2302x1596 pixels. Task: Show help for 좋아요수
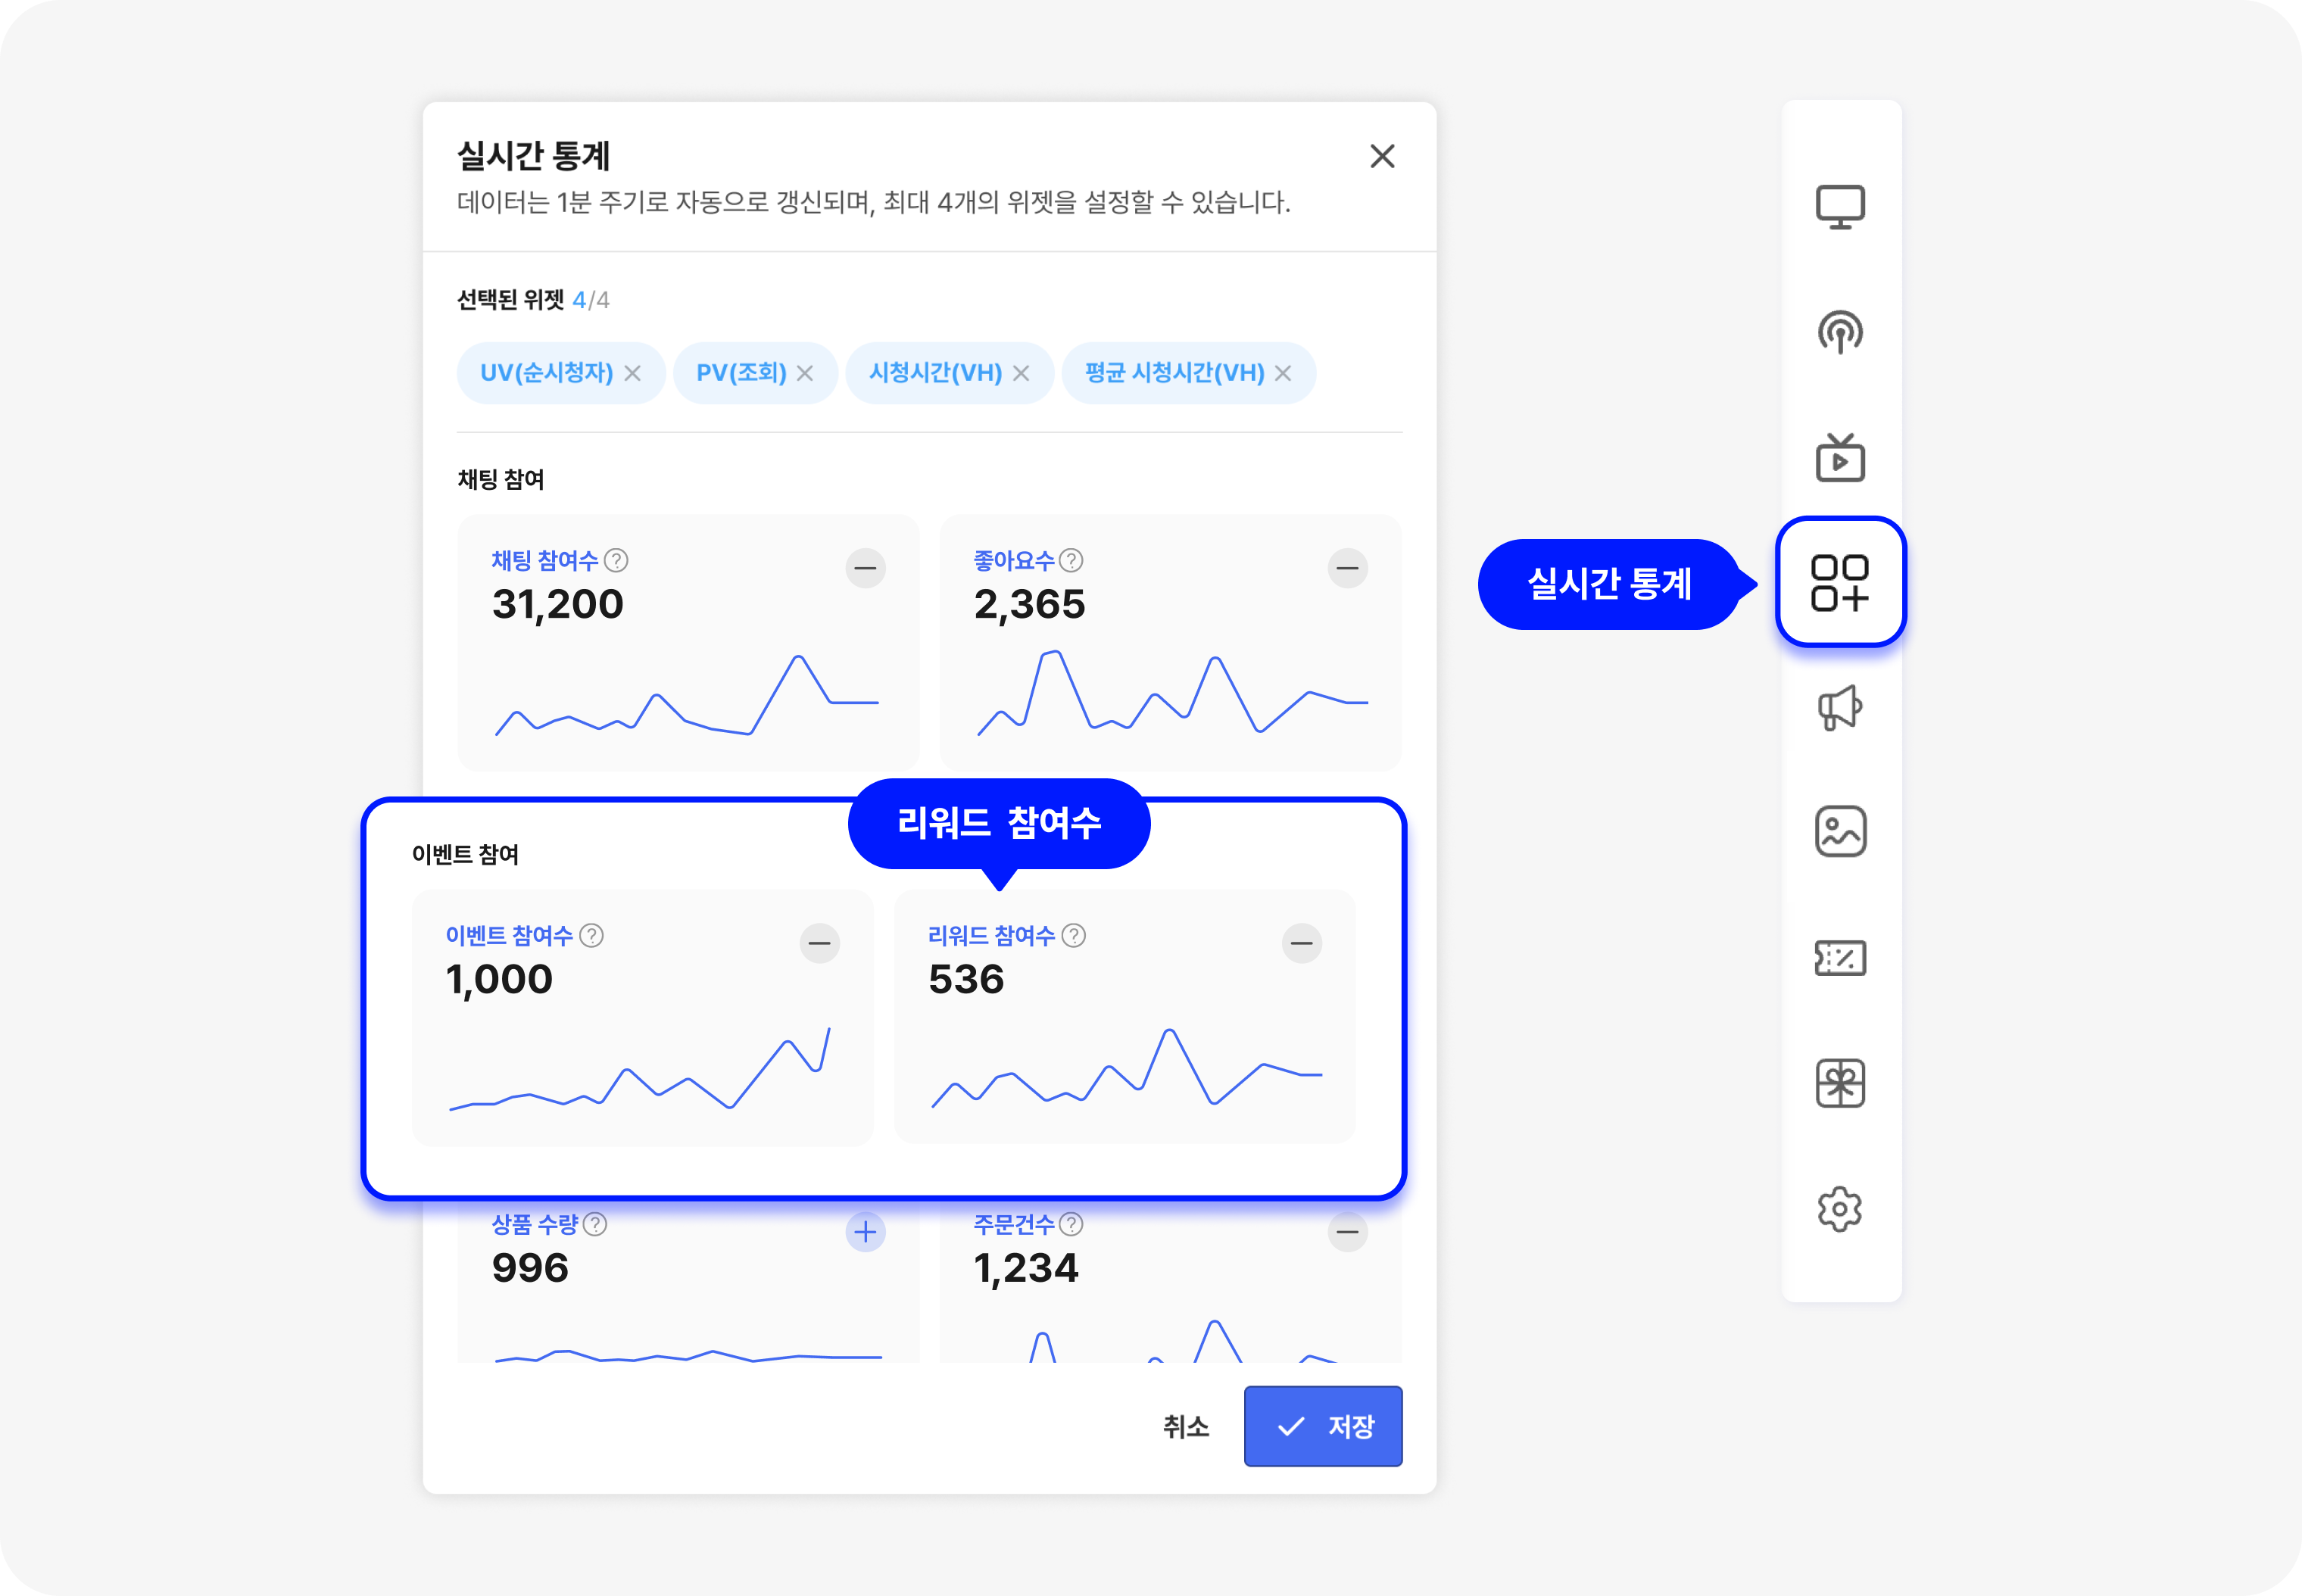[x=1071, y=560]
